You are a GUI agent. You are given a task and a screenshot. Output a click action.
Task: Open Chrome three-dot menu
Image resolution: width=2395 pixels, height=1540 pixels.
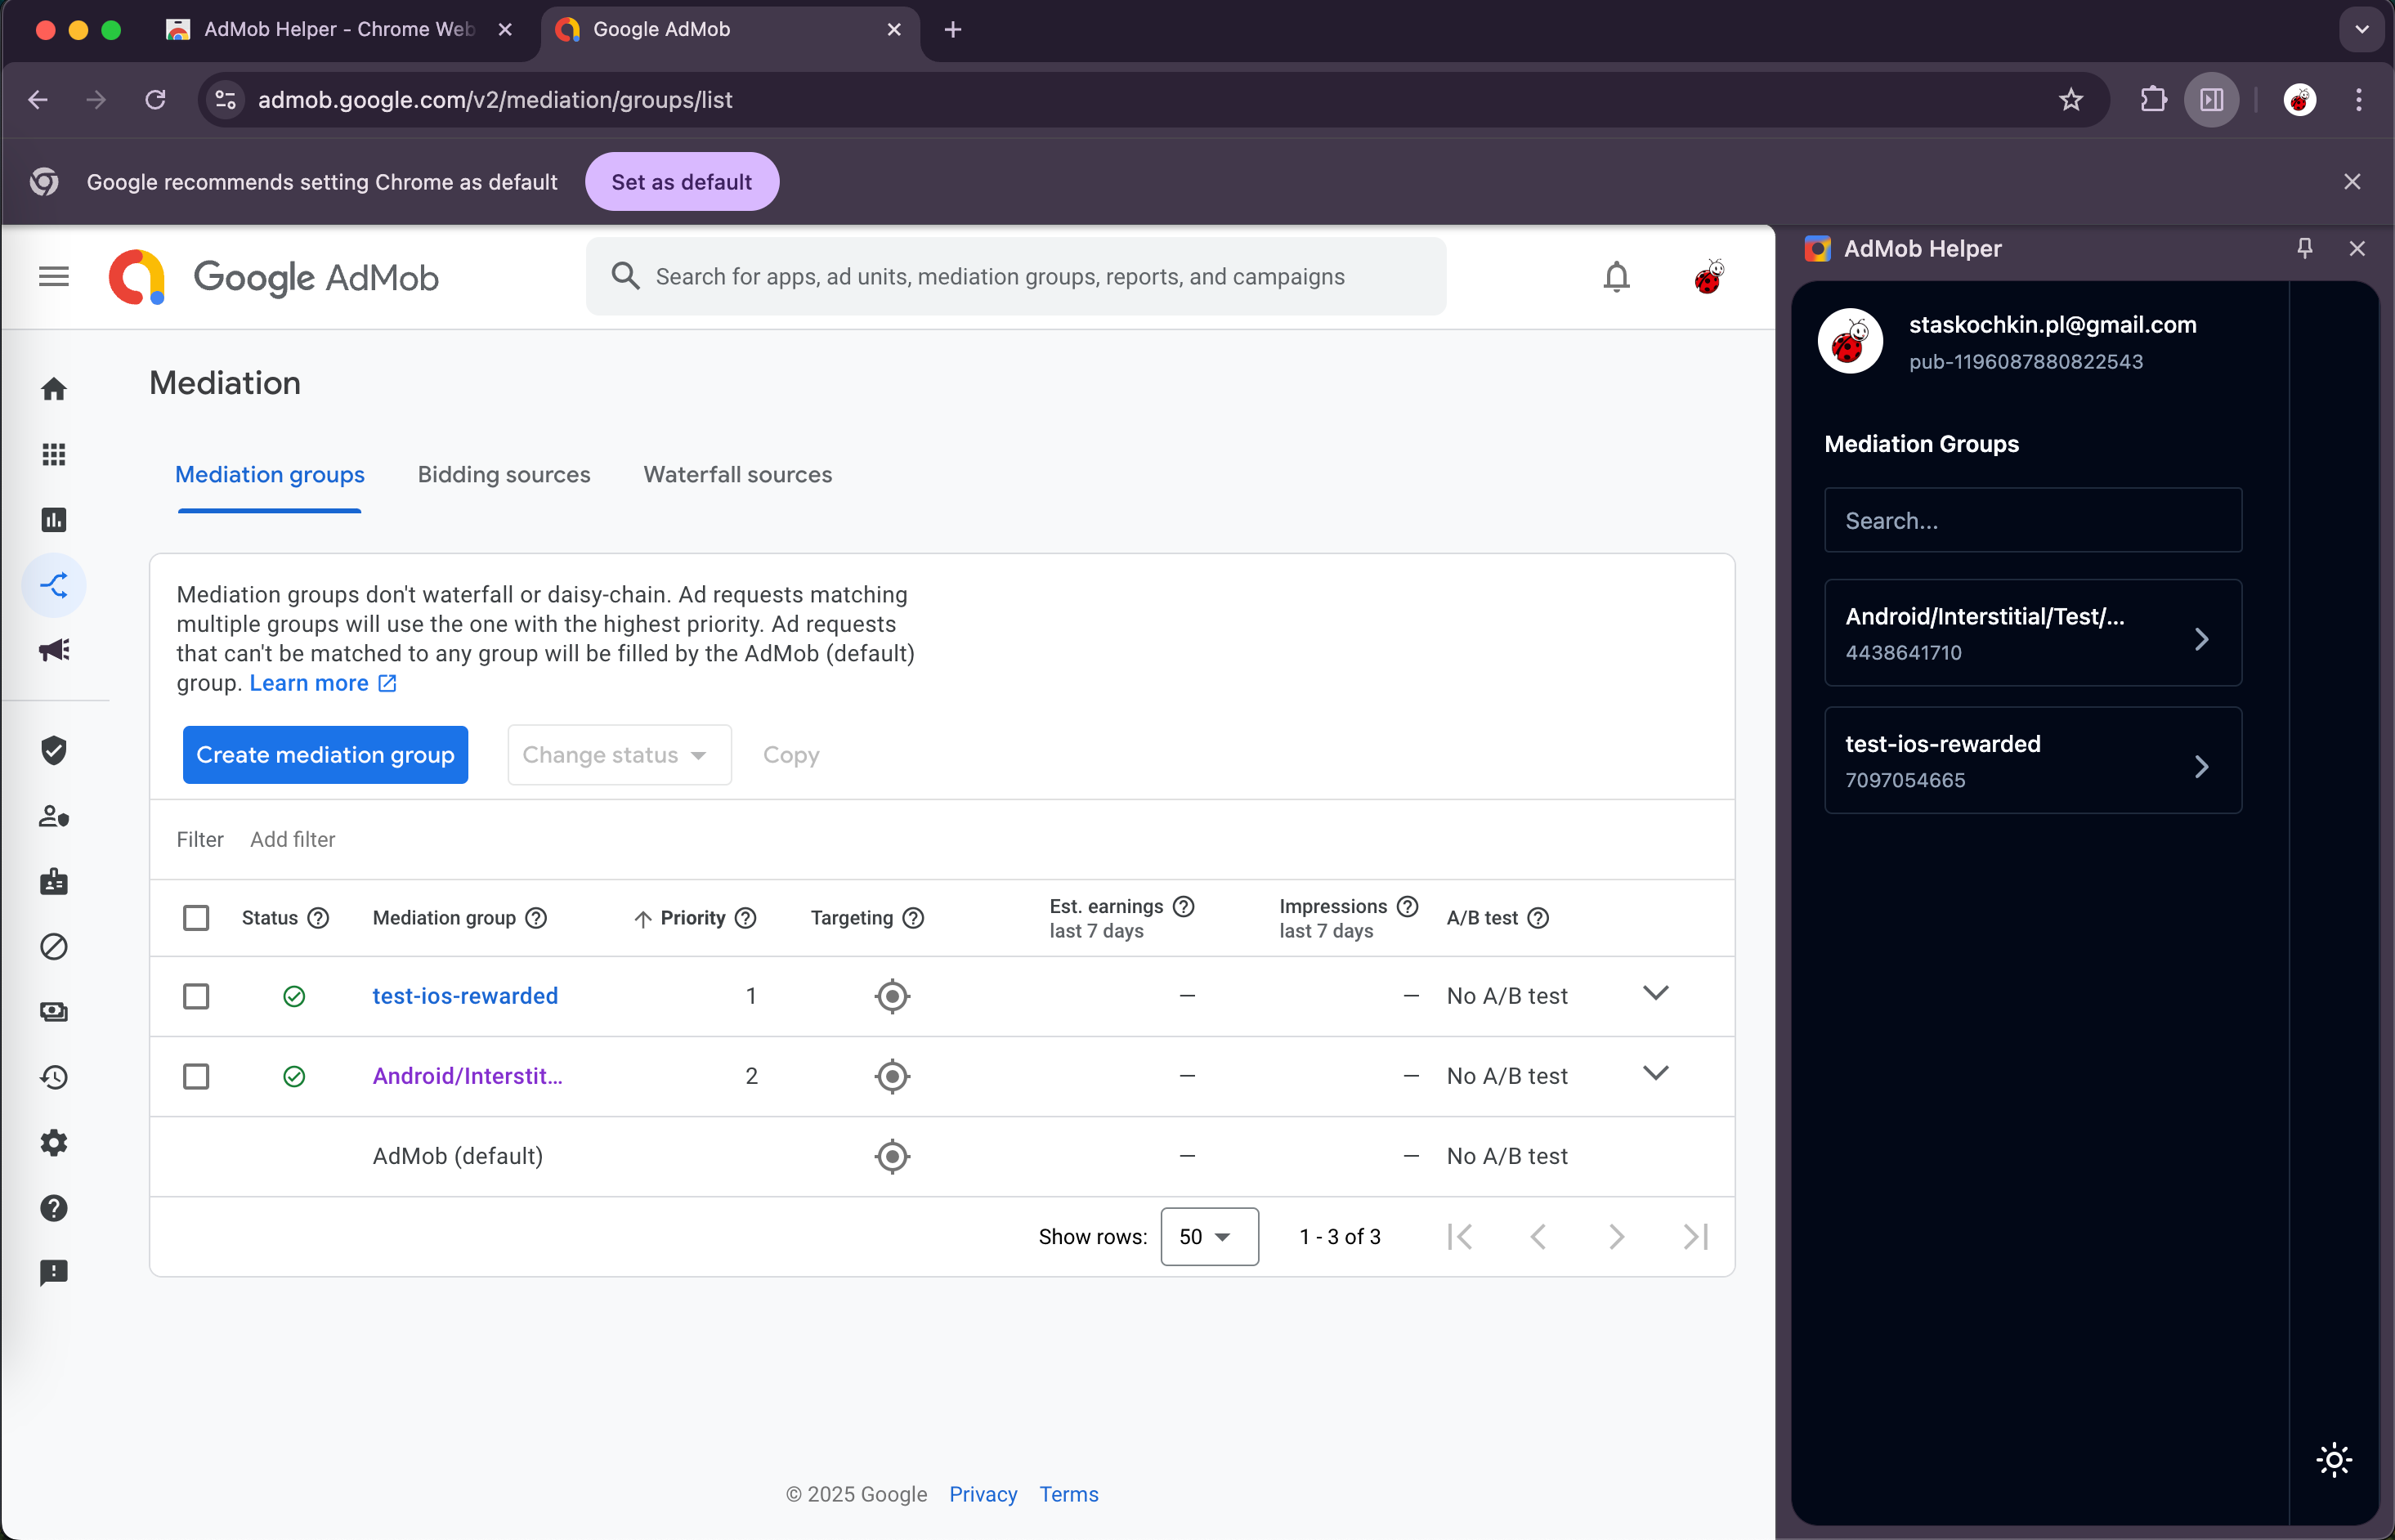click(x=2359, y=99)
